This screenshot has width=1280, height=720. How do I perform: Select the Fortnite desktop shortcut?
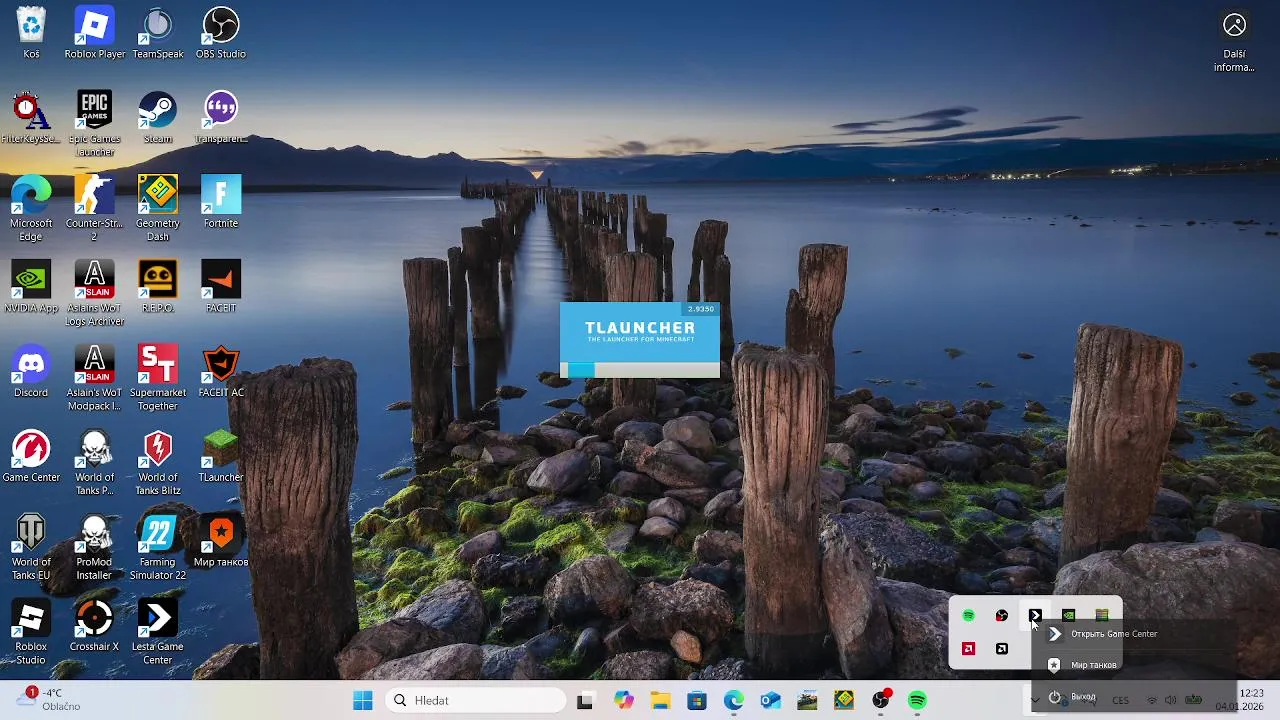coord(221,202)
